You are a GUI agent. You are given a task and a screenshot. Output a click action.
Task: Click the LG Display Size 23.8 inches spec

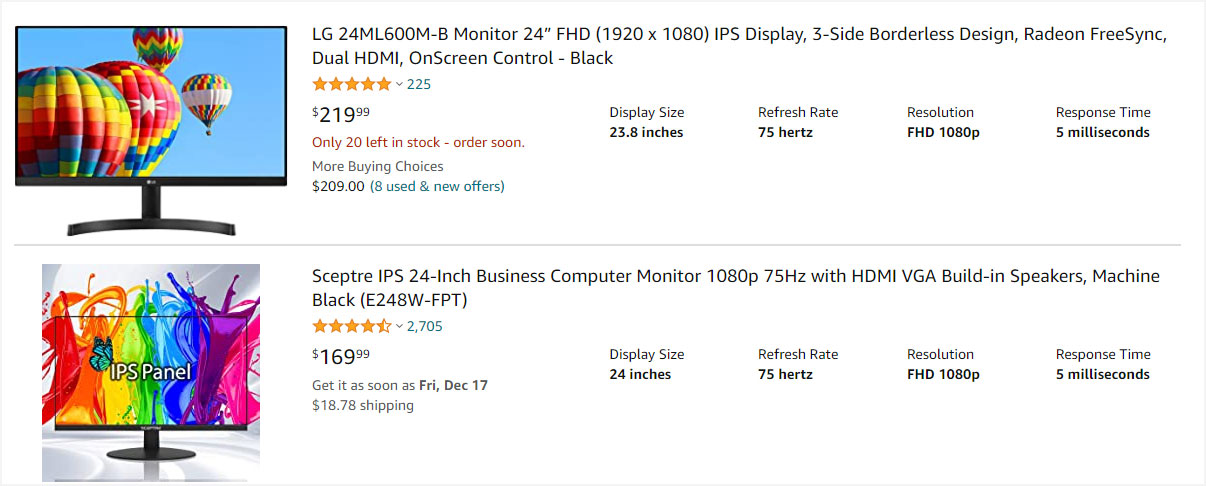[647, 122]
